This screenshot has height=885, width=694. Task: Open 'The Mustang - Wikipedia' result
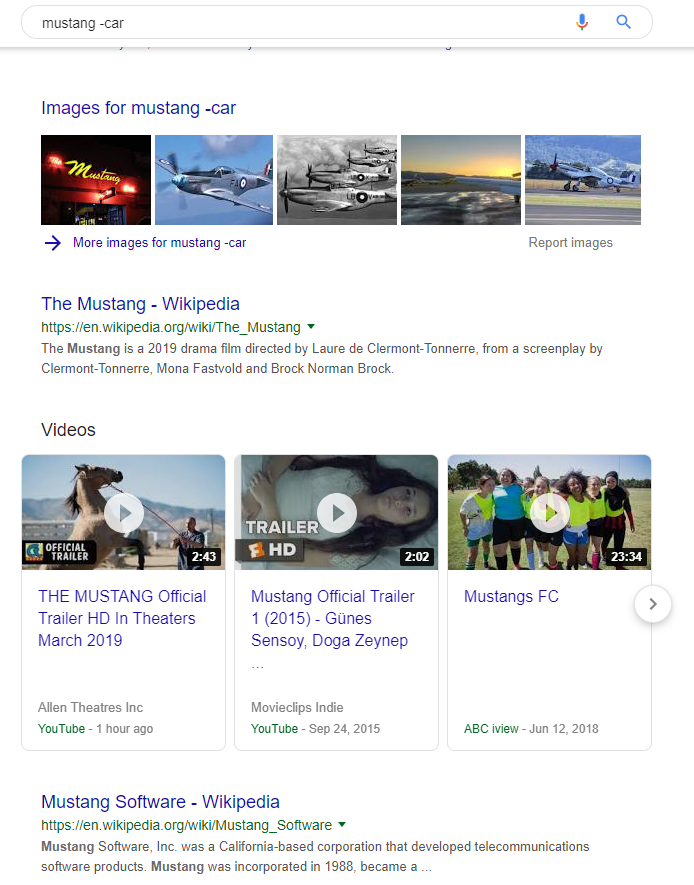tap(140, 304)
